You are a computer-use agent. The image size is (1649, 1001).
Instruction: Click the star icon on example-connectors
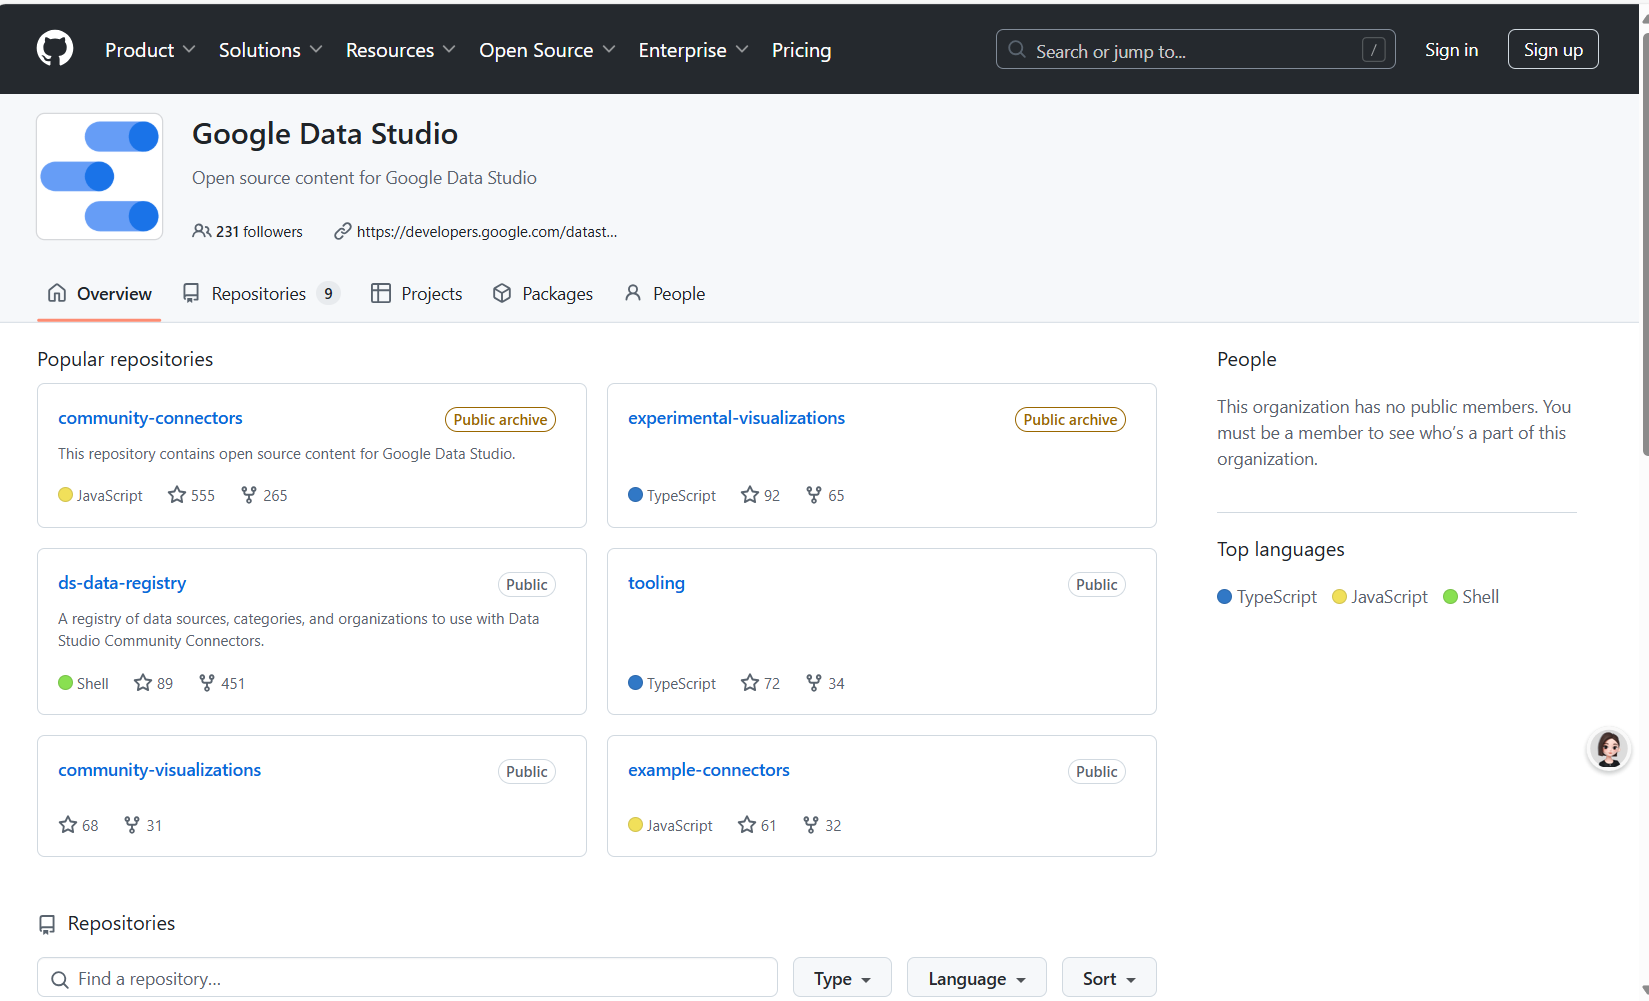[x=747, y=825]
